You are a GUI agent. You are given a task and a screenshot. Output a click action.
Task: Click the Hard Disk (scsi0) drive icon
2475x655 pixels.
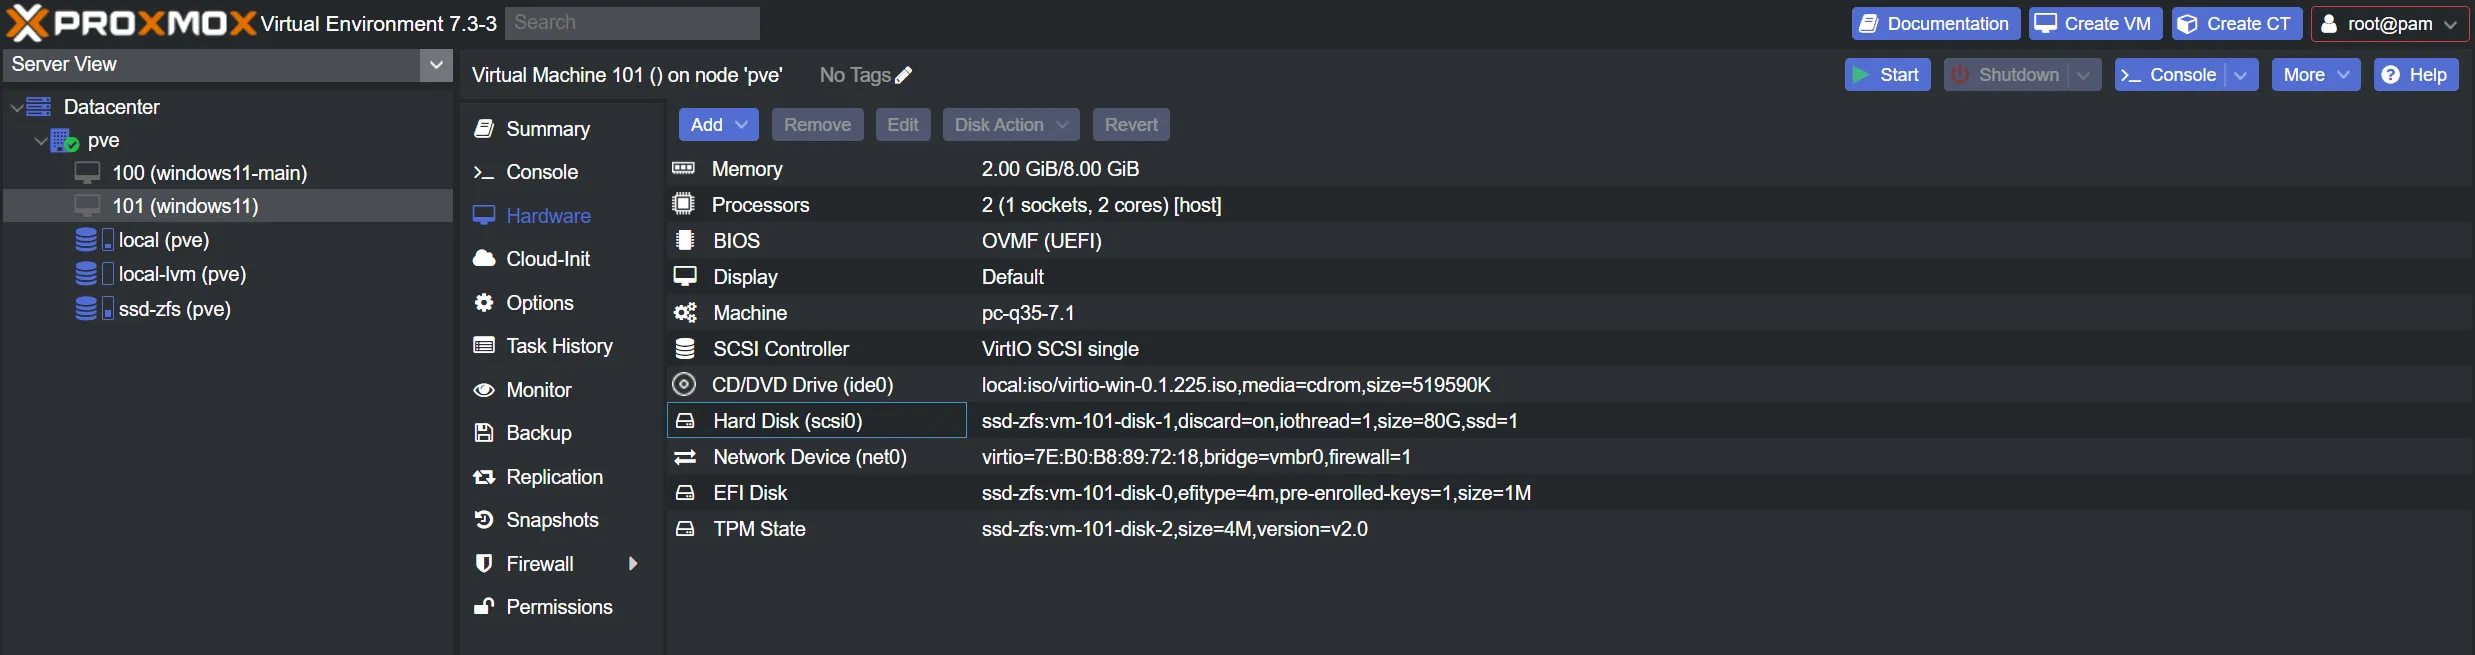tap(685, 421)
